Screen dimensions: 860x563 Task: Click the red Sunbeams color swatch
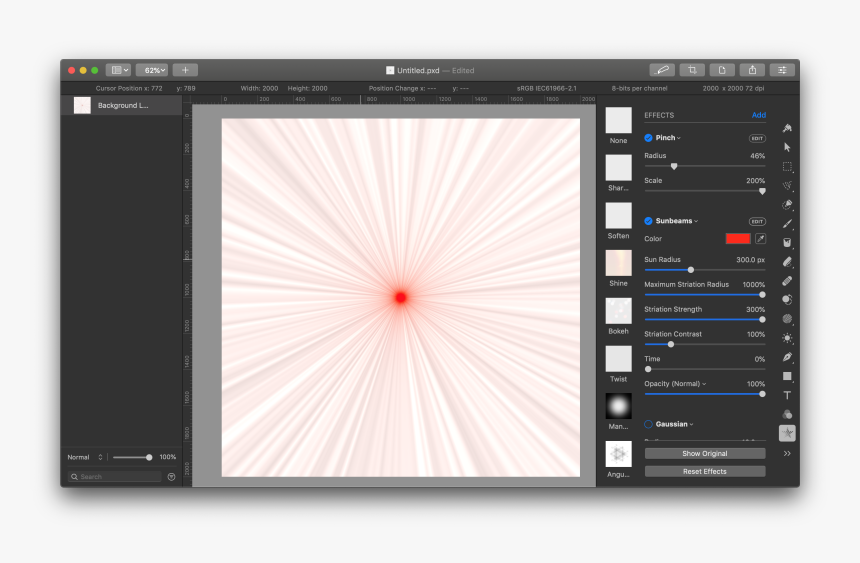click(x=738, y=238)
